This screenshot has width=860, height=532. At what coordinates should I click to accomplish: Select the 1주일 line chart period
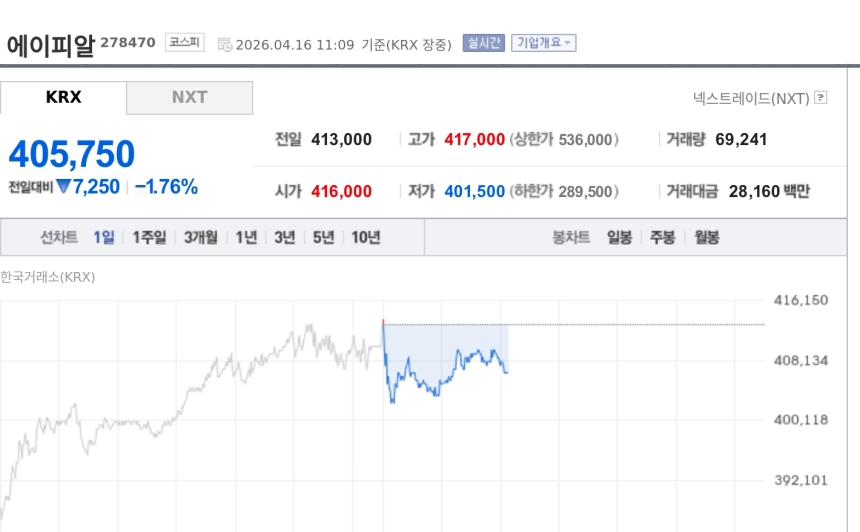[149, 237]
